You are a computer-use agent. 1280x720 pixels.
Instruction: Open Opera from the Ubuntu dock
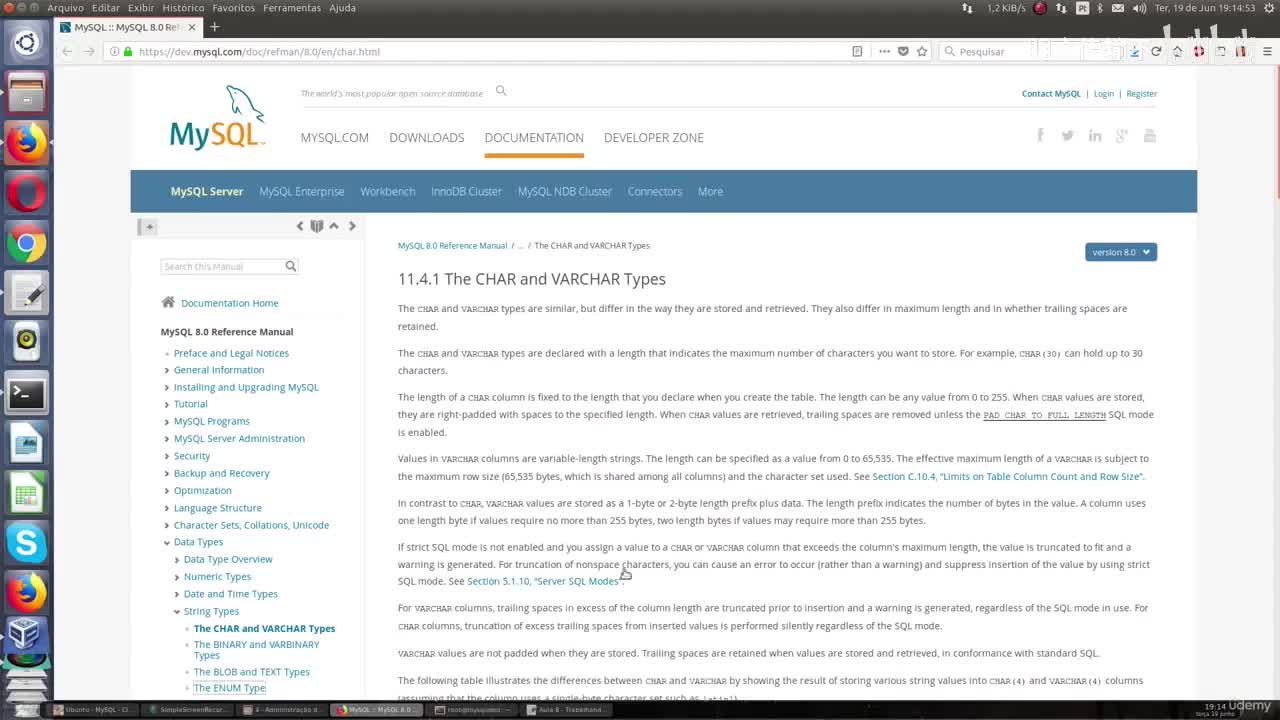(x=26, y=194)
